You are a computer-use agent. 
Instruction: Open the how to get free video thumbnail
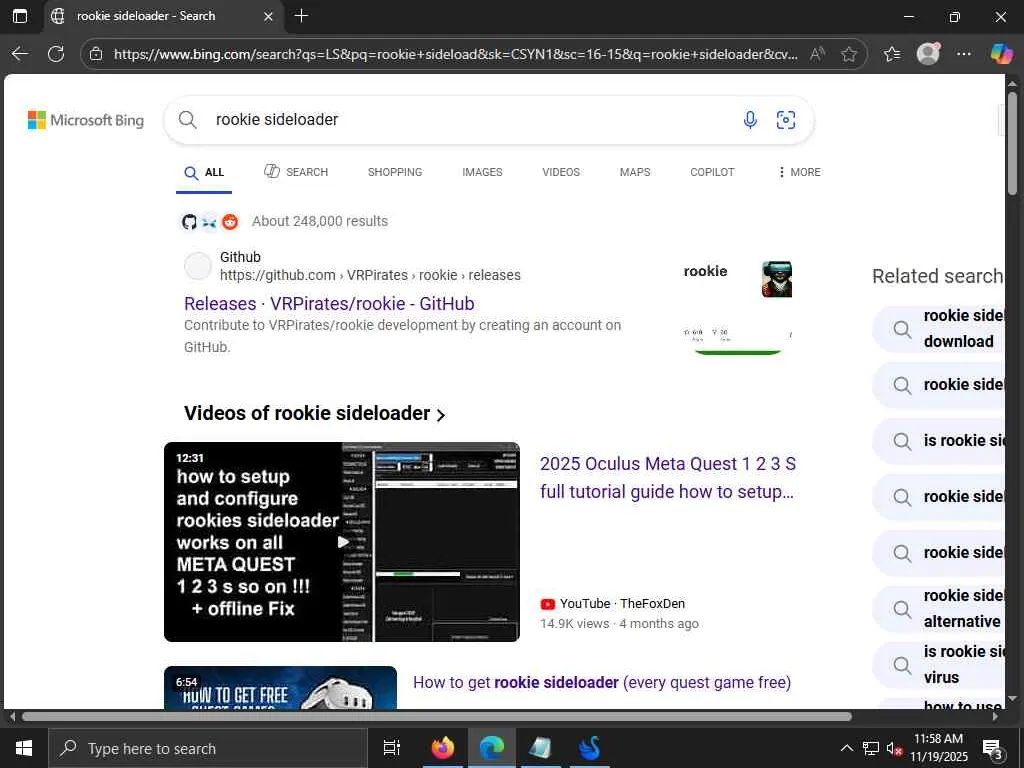tap(280, 688)
